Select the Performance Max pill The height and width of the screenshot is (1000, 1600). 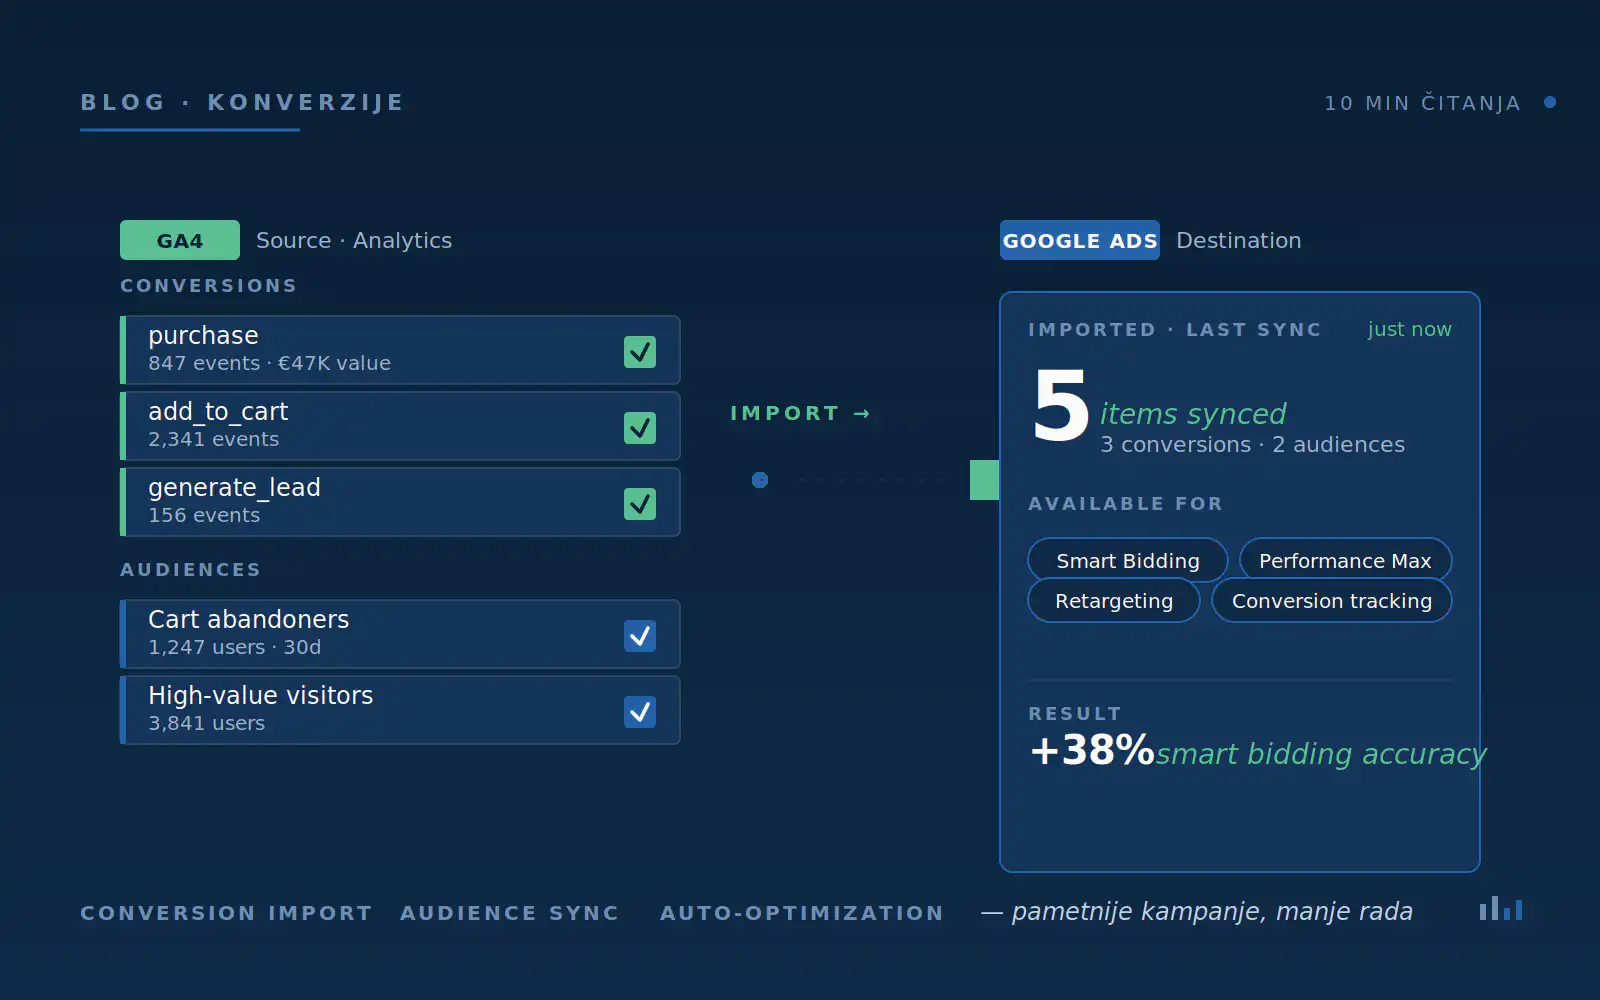[x=1345, y=560]
